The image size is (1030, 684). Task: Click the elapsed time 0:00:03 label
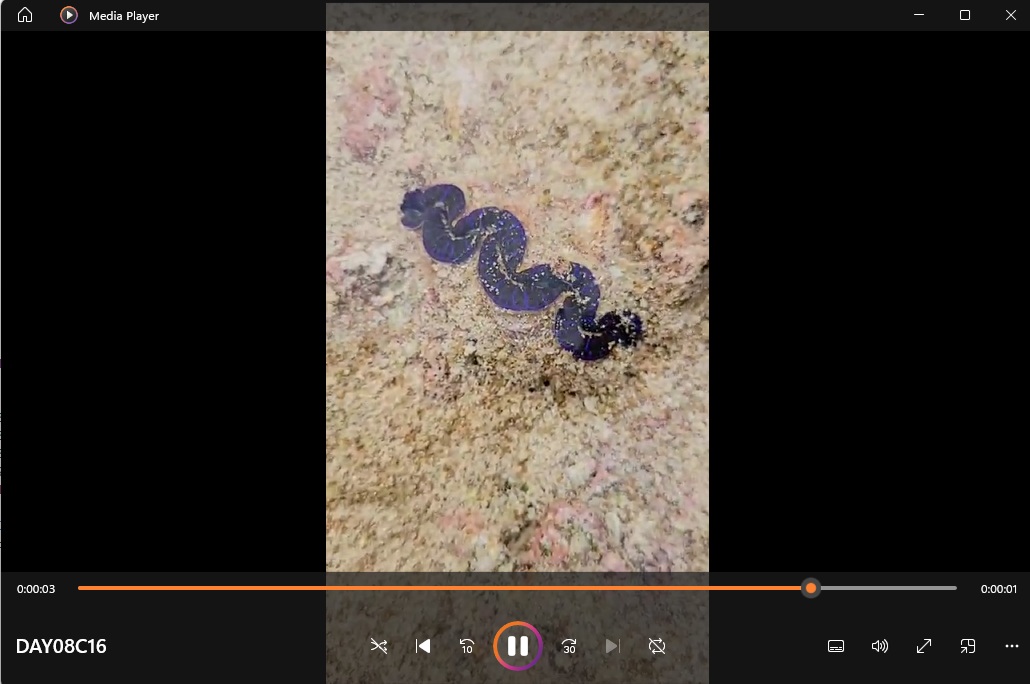pos(36,589)
